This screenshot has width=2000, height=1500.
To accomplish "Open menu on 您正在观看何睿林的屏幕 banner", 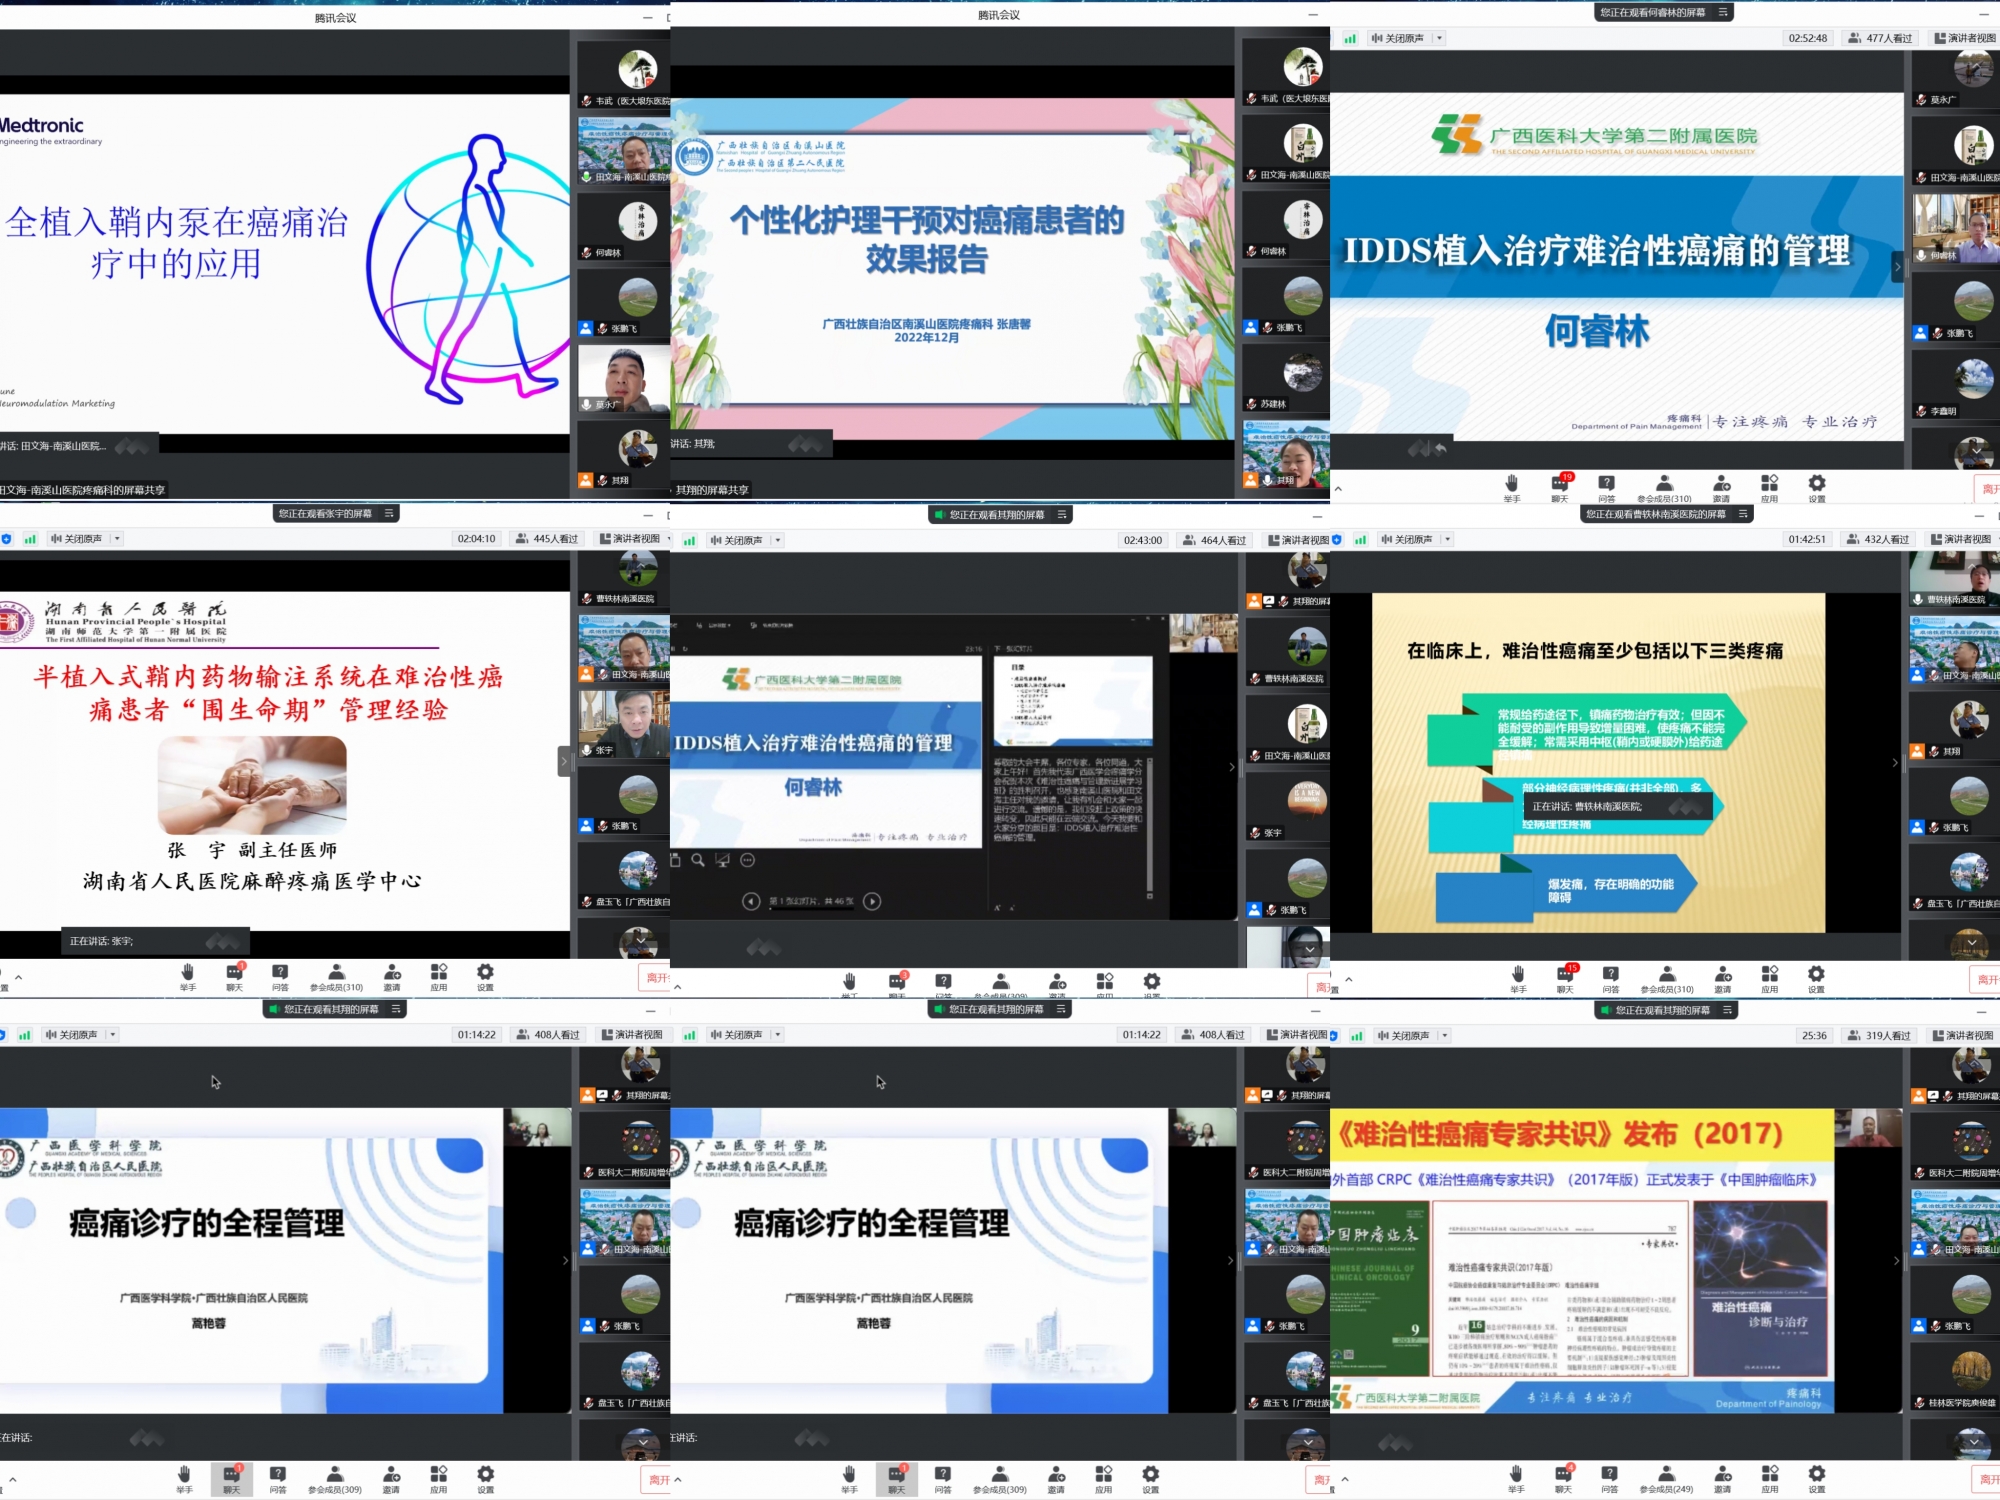I will tap(1723, 12).
